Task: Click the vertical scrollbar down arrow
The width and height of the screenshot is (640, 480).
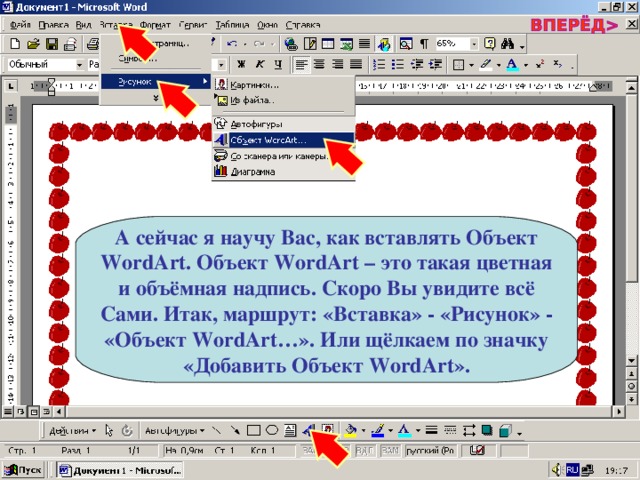Action: point(631,361)
